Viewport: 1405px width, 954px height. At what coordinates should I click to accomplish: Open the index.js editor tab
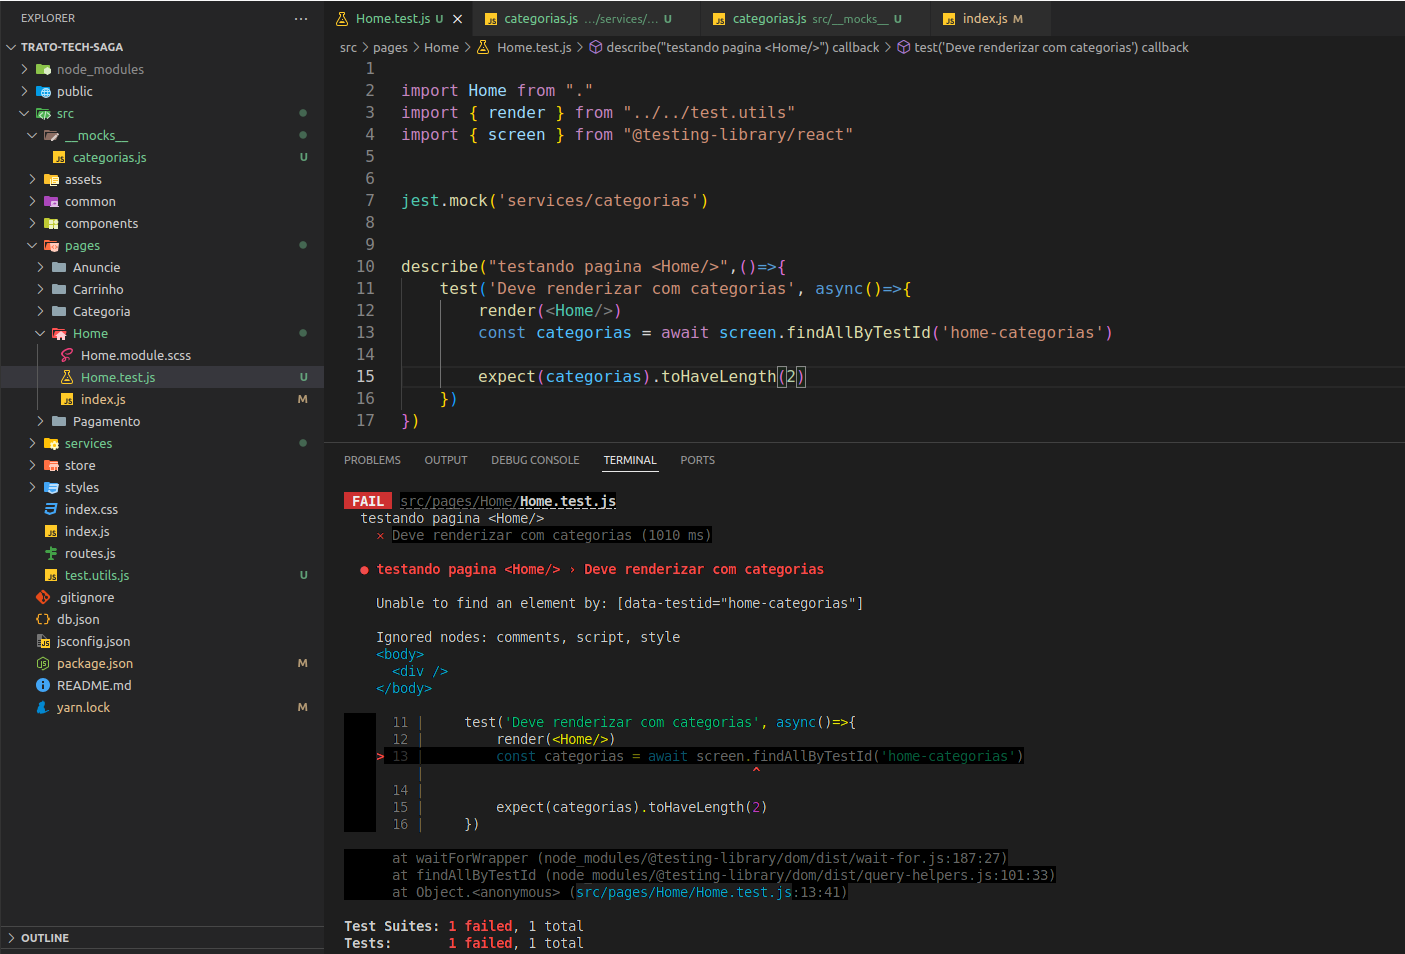click(x=991, y=19)
